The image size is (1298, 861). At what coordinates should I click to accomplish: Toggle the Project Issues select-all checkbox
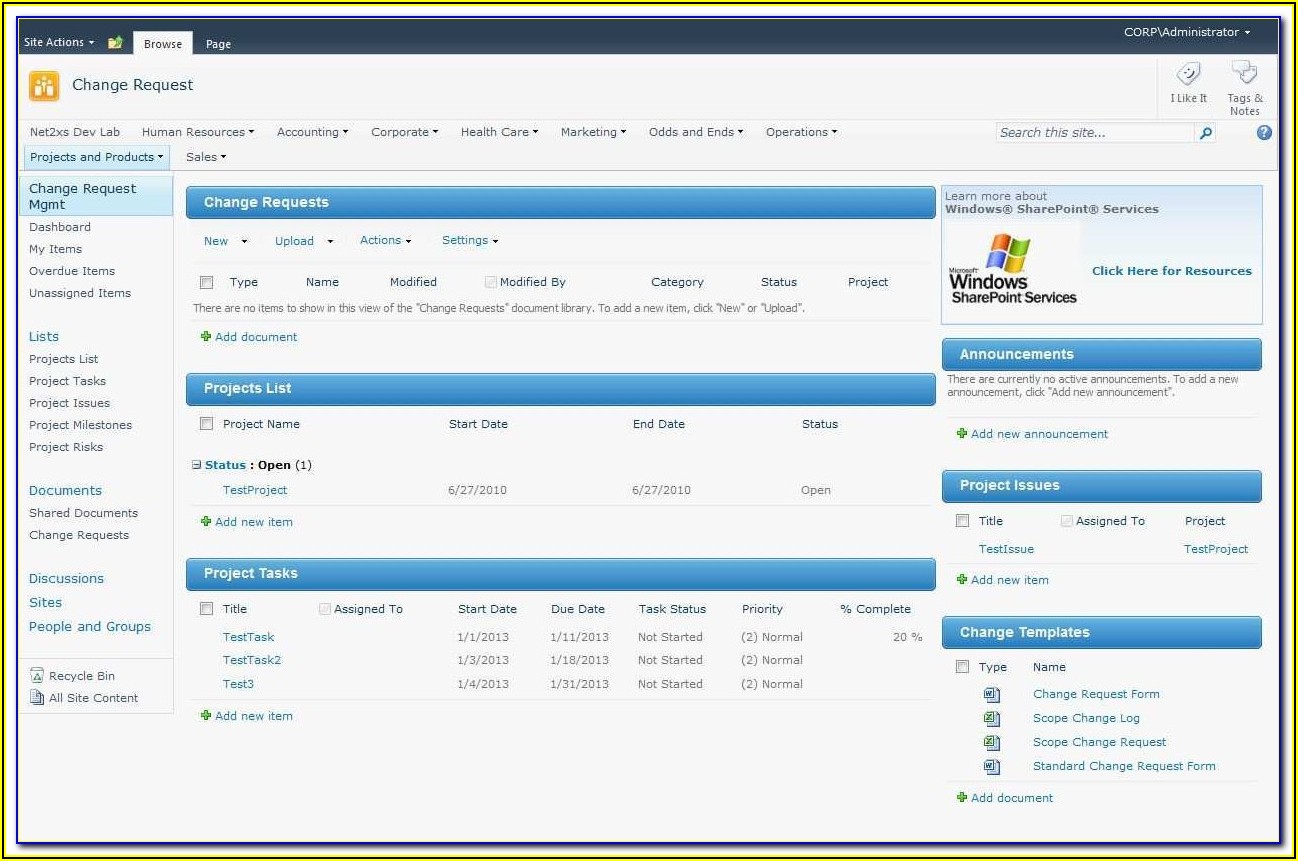[x=962, y=521]
